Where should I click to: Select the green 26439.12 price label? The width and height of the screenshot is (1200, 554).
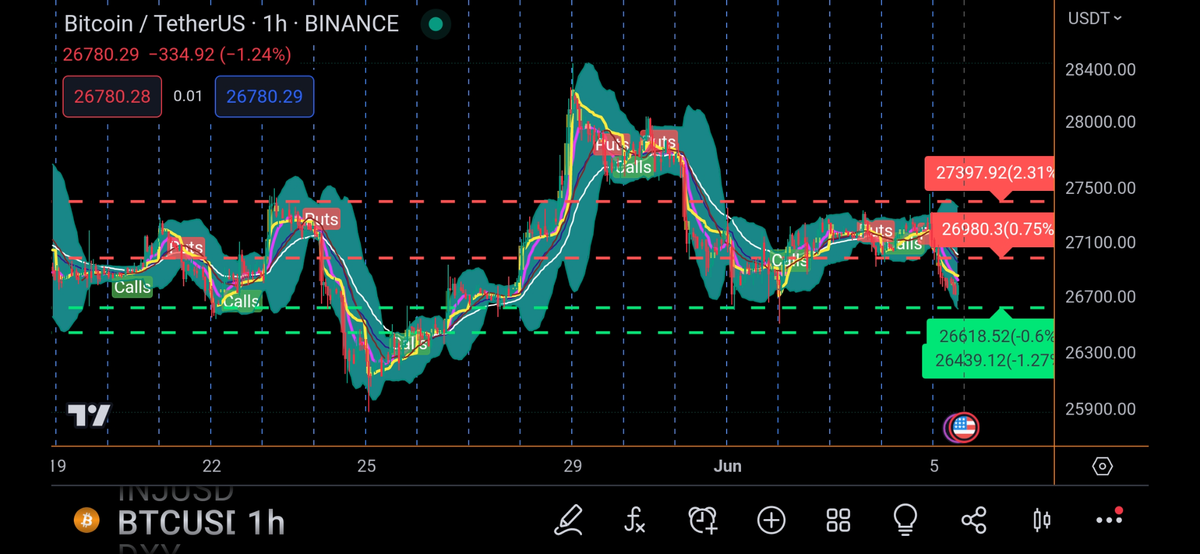990,361
